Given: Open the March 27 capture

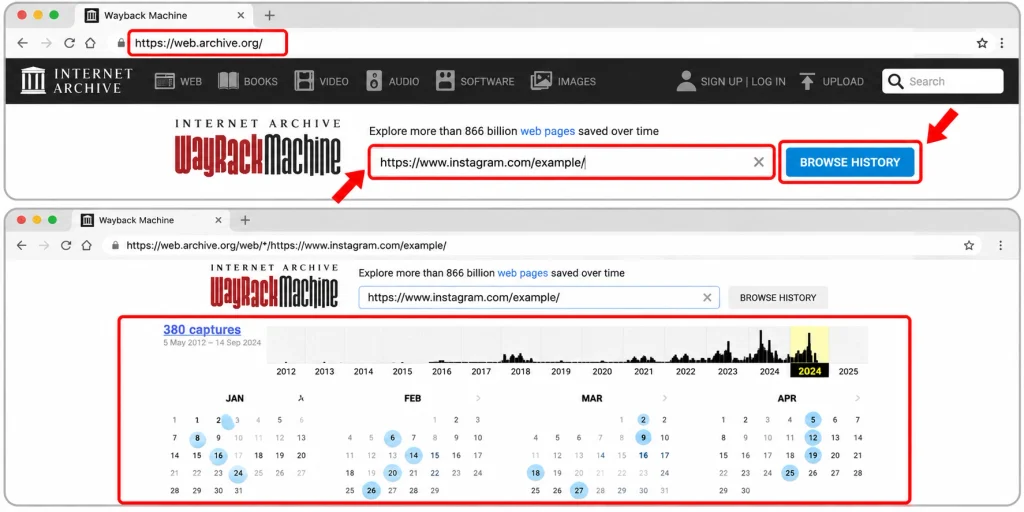Looking at the screenshot, I should click(579, 490).
